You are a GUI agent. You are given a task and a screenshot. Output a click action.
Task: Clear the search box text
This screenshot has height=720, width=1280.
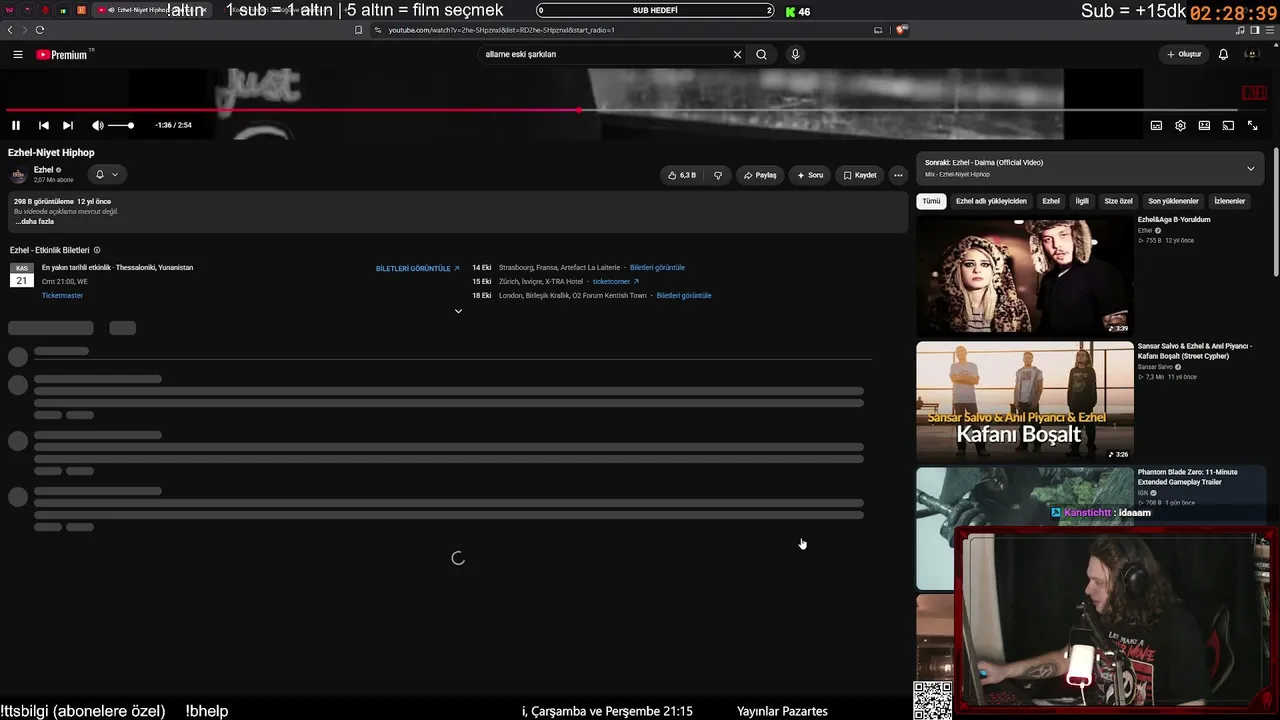pos(738,55)
